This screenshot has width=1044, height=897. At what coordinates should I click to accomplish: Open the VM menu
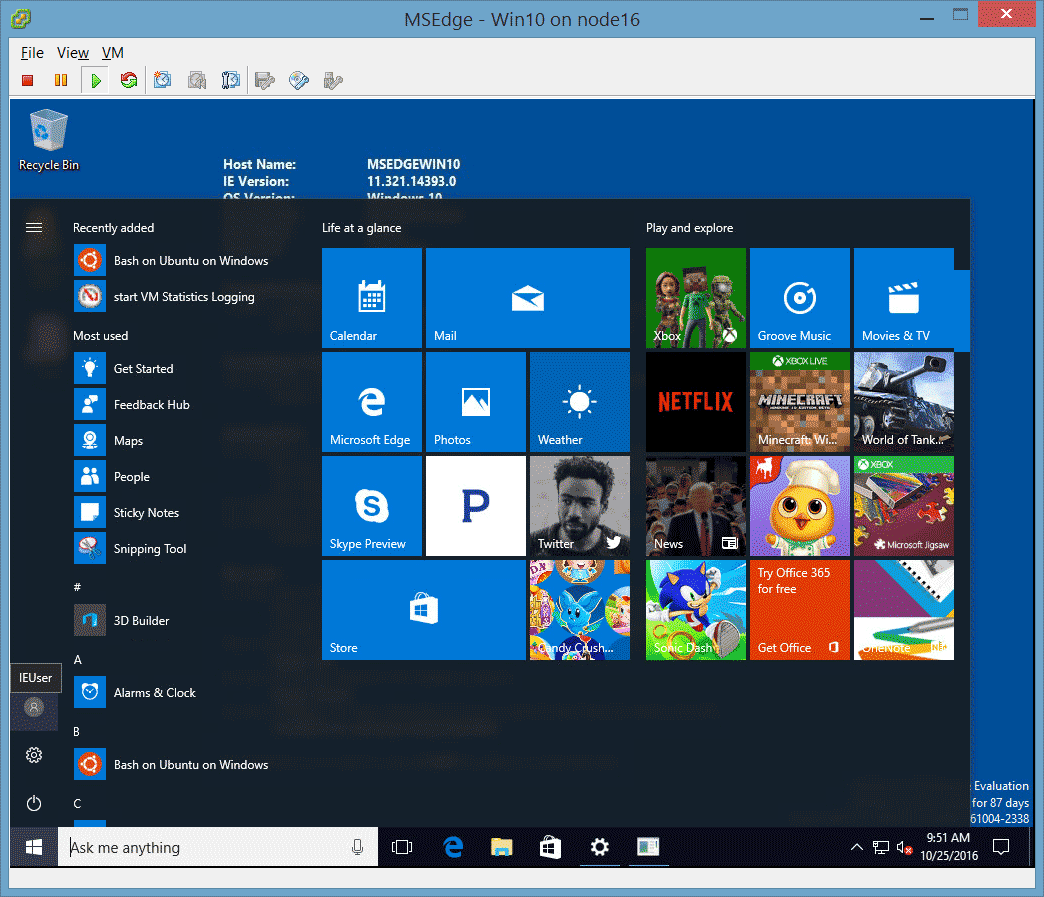click(113, 53)
